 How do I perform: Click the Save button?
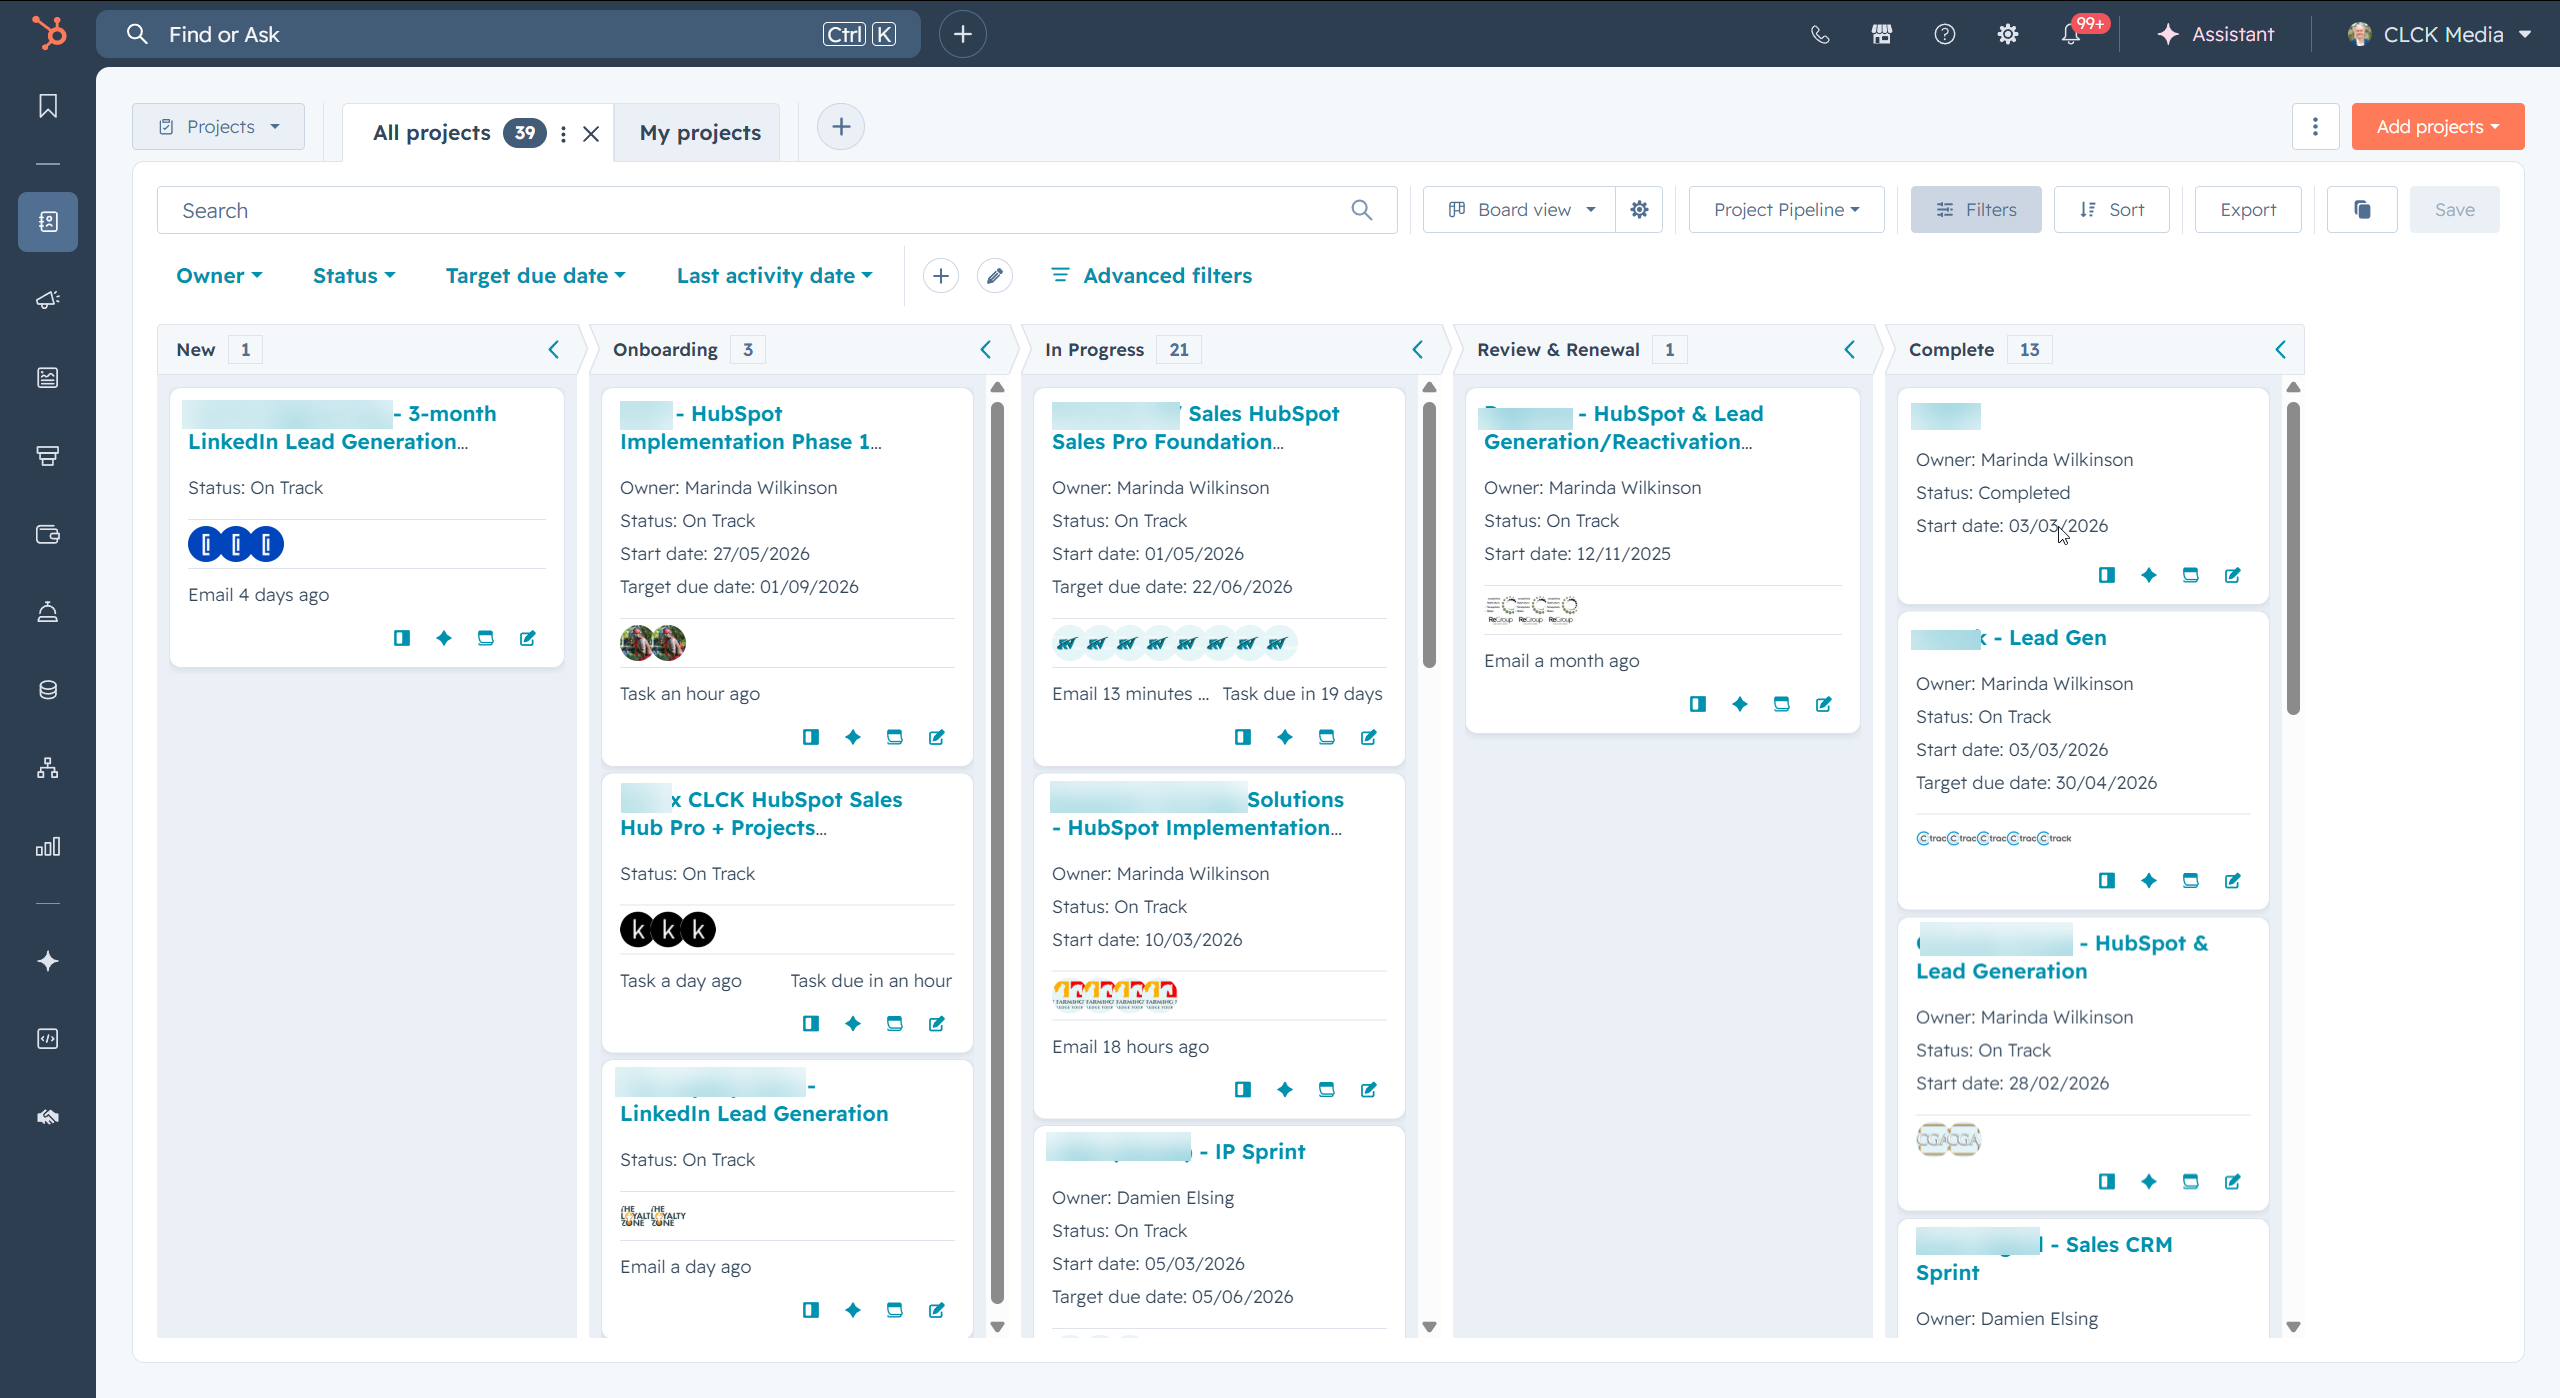tap(2455, 210)
